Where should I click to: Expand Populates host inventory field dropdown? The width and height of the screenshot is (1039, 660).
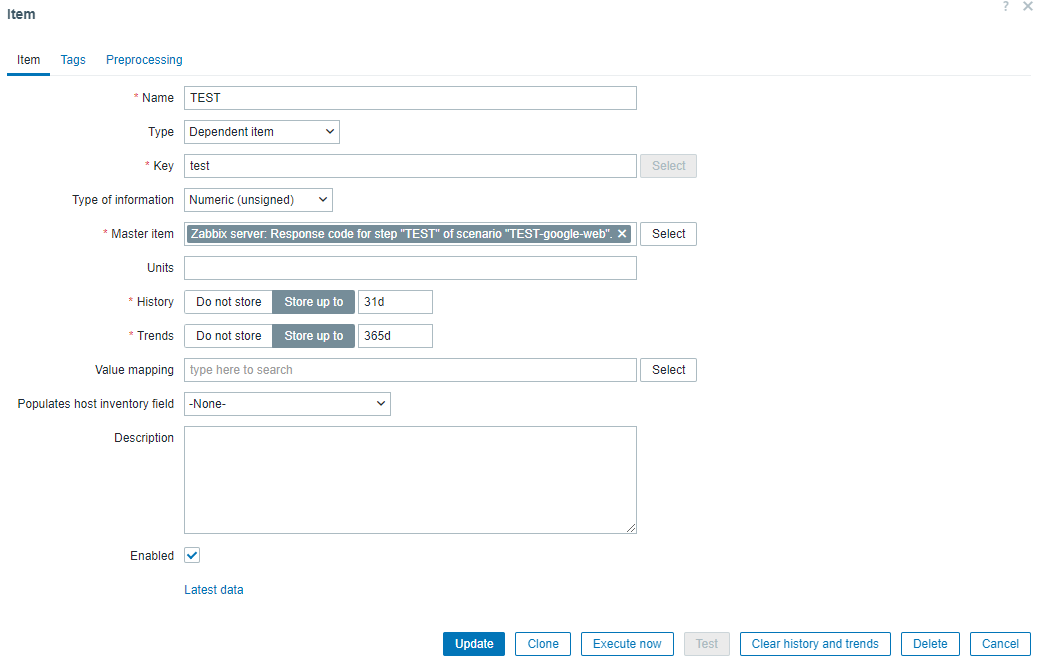point(287,404)
